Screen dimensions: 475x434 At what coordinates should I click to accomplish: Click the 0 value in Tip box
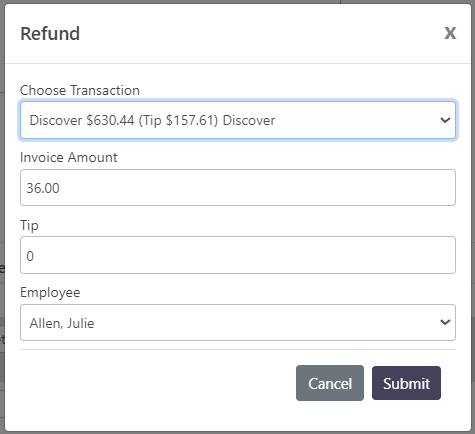click(30, 256)
